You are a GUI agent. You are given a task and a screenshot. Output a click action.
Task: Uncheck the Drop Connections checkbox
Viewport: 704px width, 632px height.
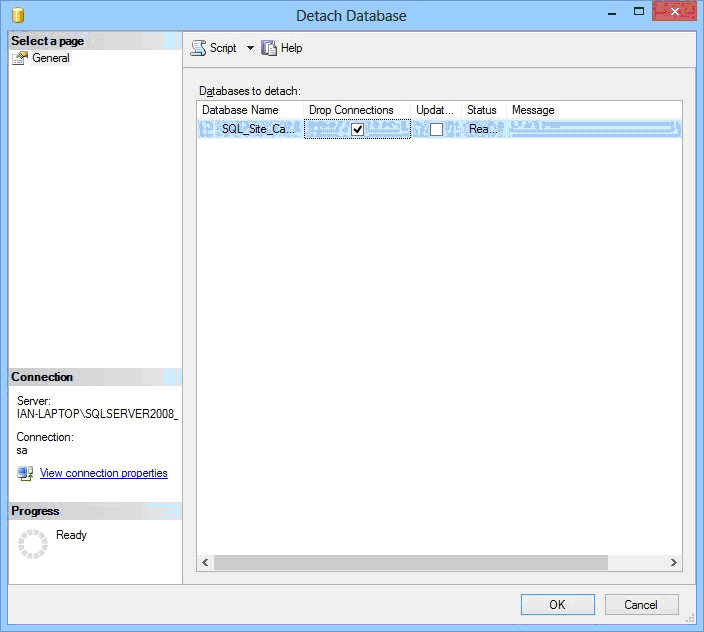[x=357, y=129]
